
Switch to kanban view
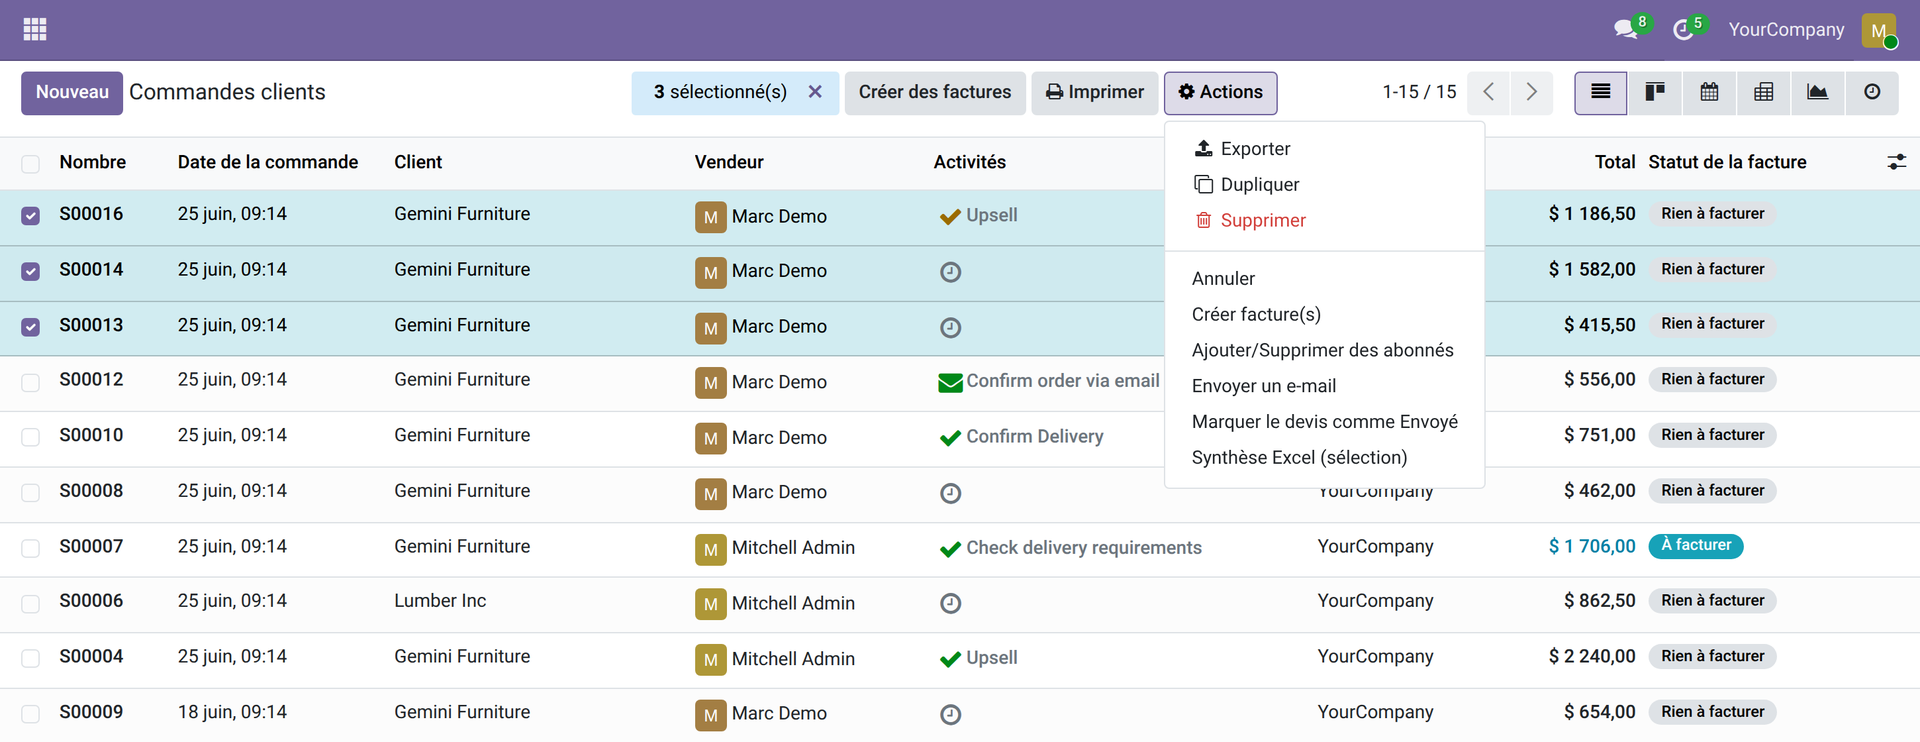tap(1655, 93)
